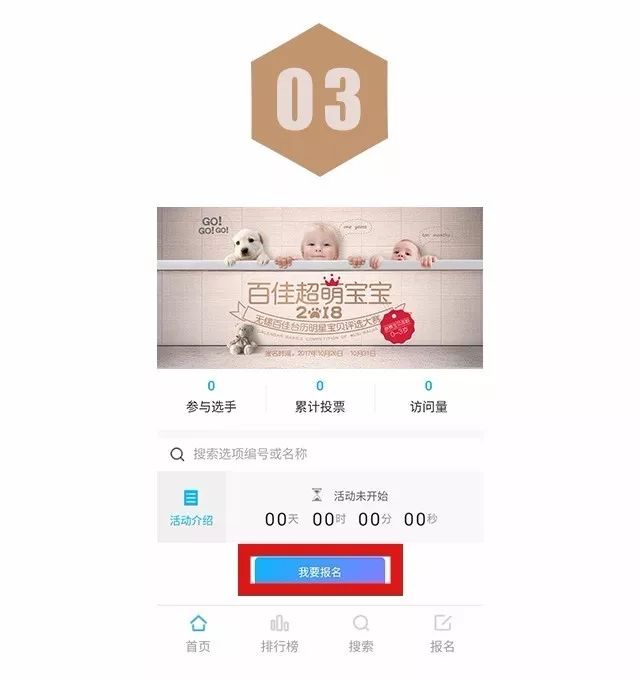Image resolution: width=640 pixels, height=679 pixels.
Task: Open the 活动介绍 label
Action: click(x=191, y=520)
